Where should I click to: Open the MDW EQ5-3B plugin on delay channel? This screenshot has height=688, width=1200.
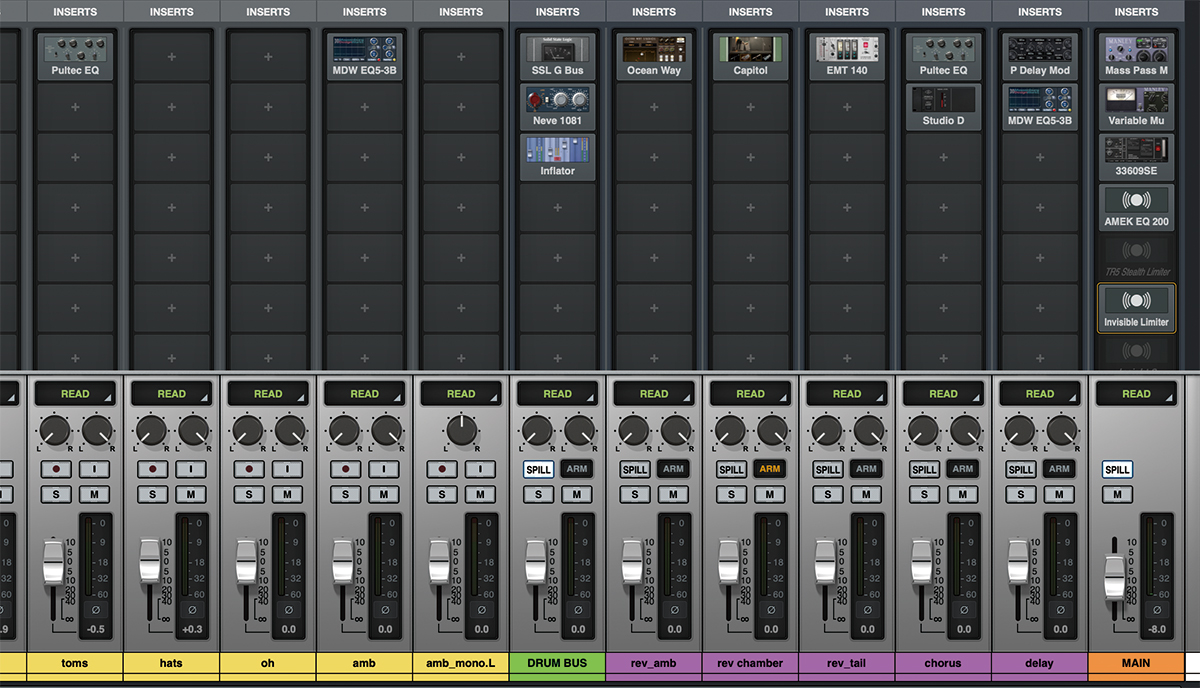click(x=1040, y=107)
